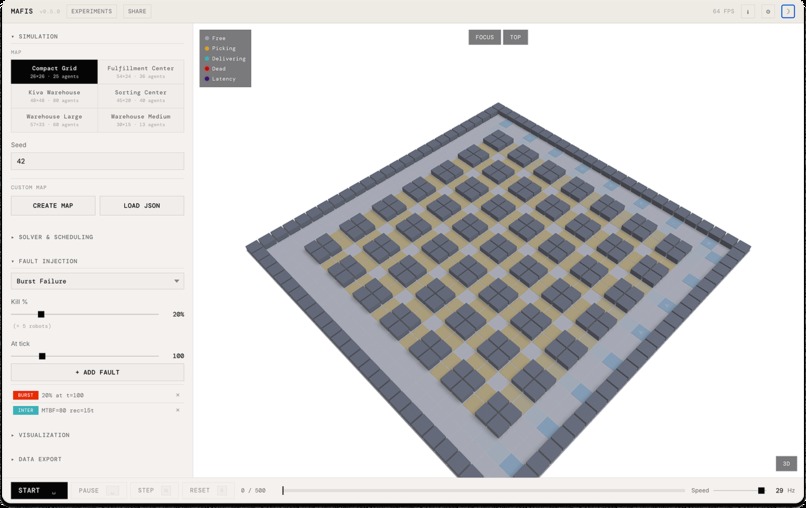Image resolution: width=806 pixels, height=508 pixels.
Task: Click the Load JSON button
Action: 141,206
